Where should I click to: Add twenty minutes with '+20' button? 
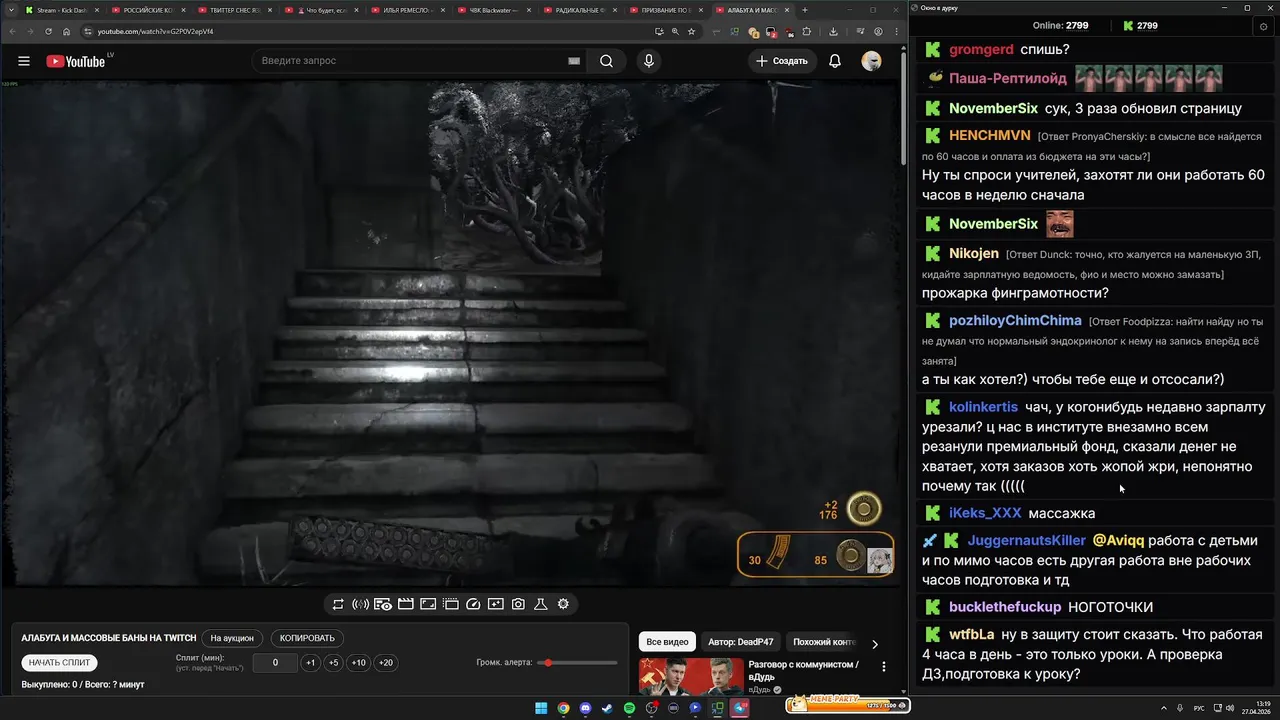(x=385, y=663)
